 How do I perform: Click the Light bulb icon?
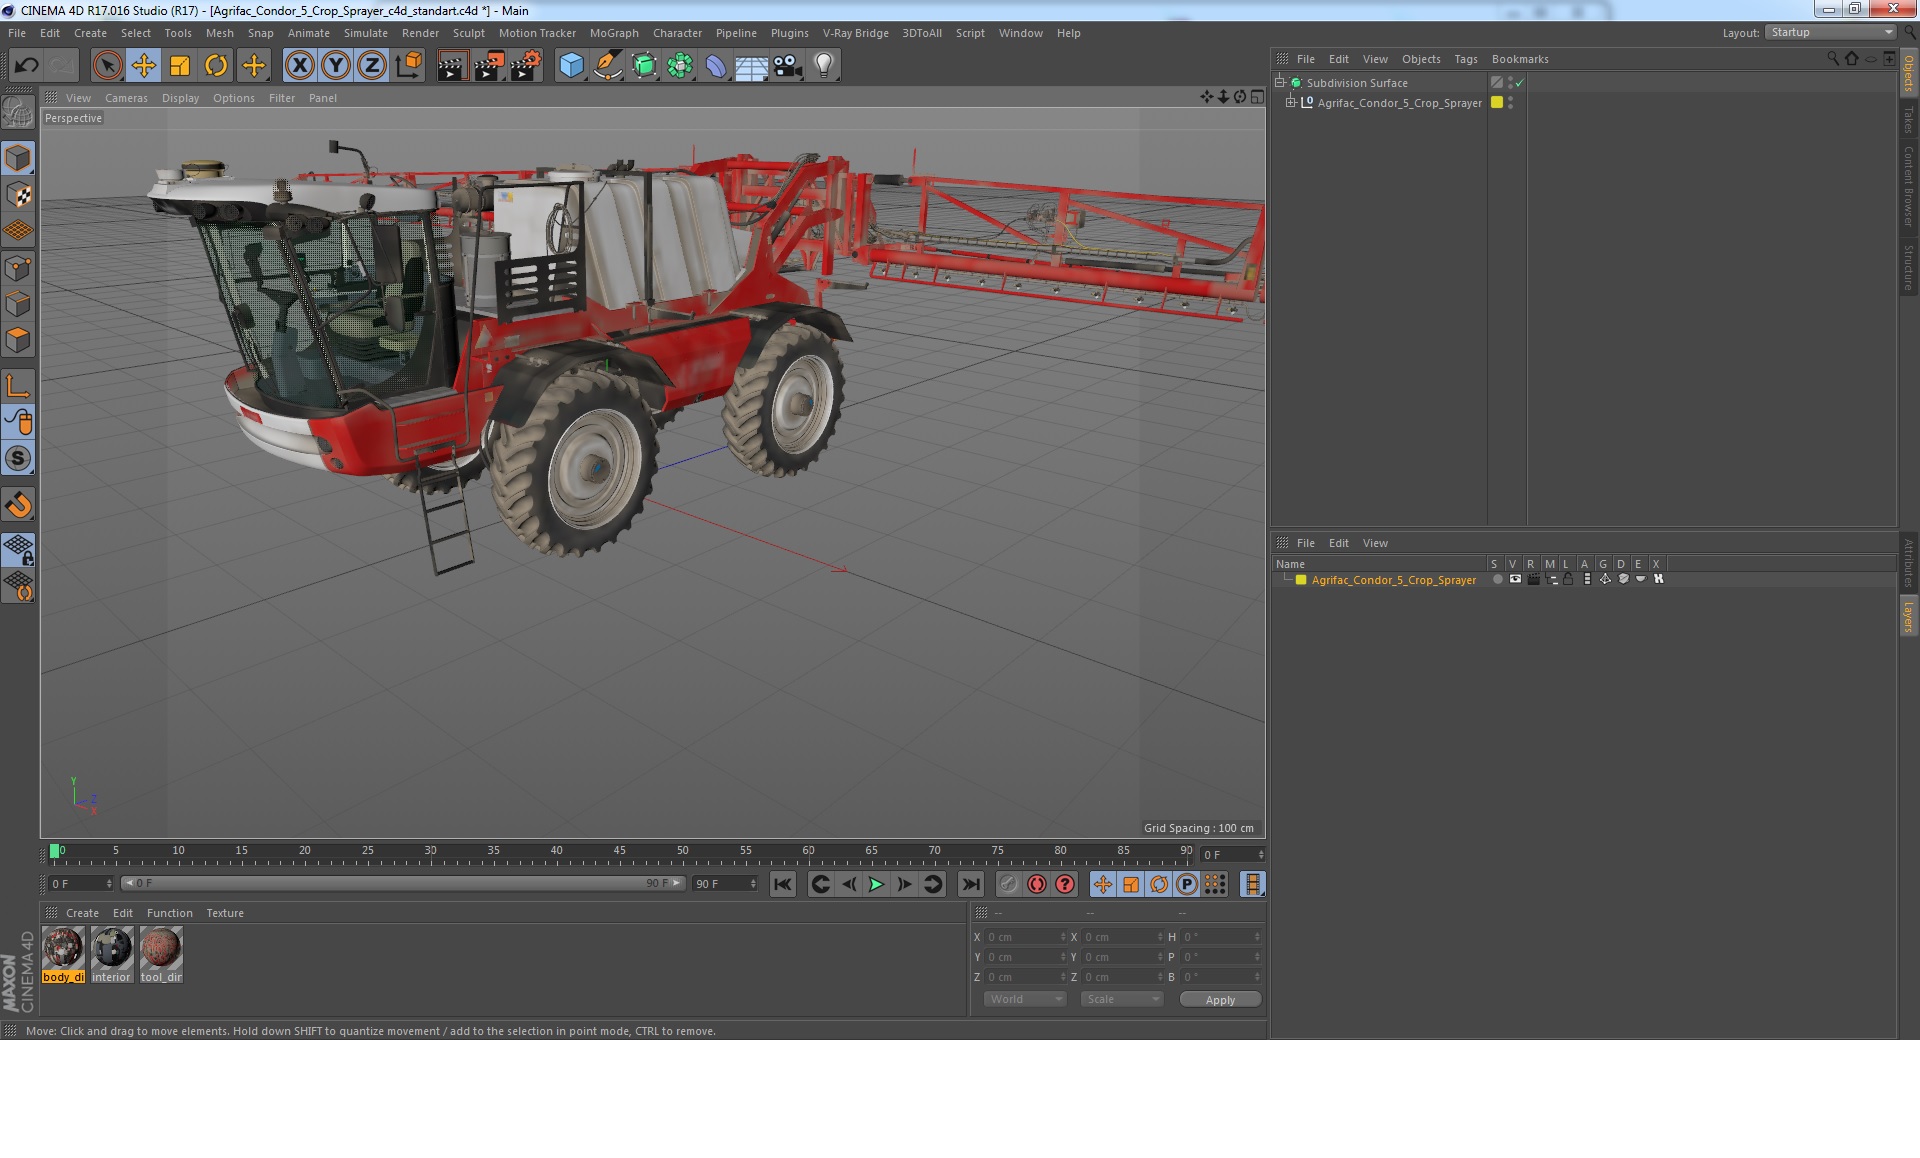point(823,66)
